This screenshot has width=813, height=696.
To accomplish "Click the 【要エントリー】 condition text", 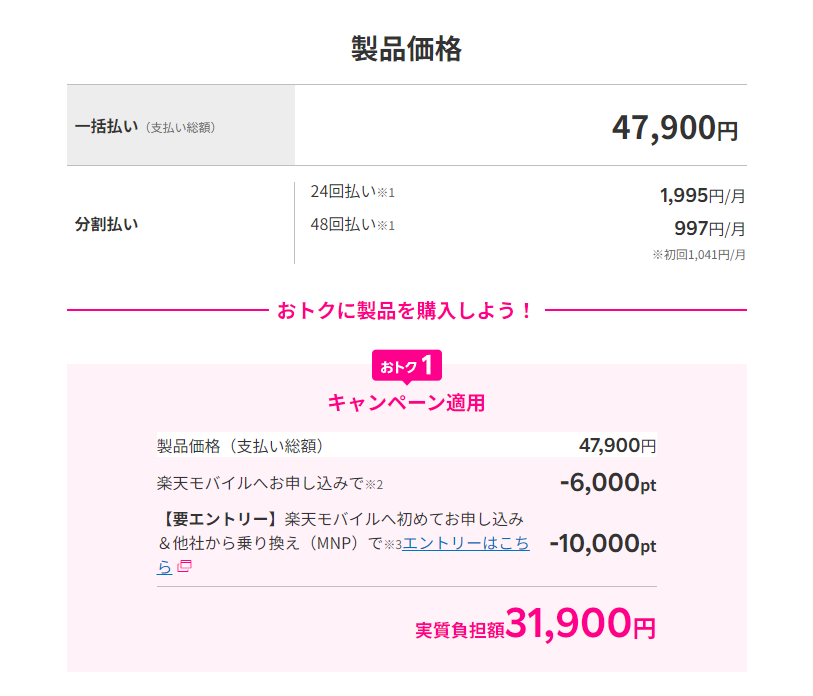I will coord(219,519).
